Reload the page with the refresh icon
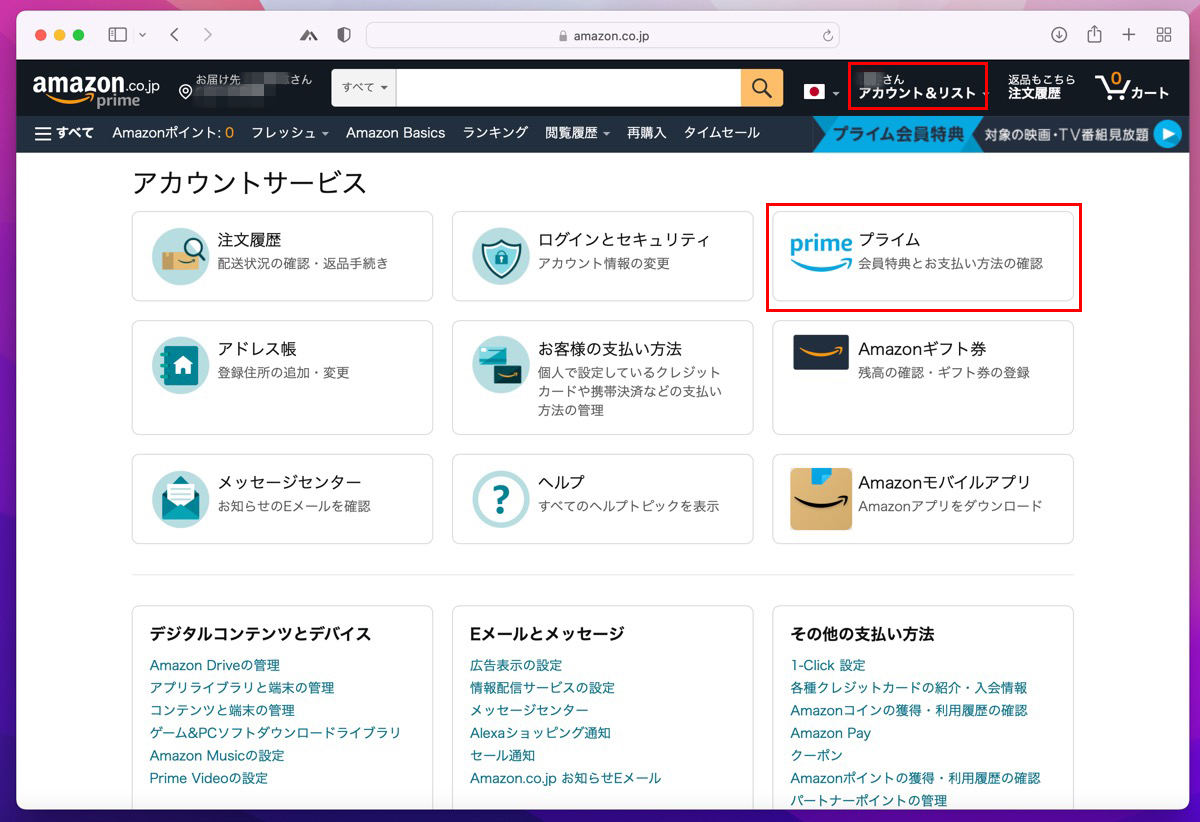 pos(827,36)
